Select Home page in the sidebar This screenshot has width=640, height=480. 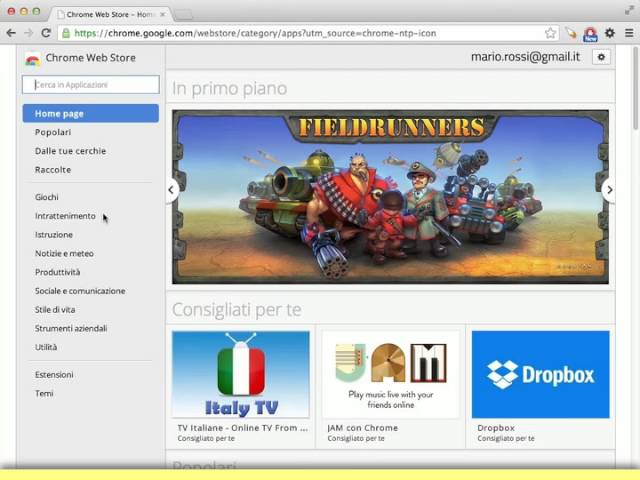click(91, 113)
